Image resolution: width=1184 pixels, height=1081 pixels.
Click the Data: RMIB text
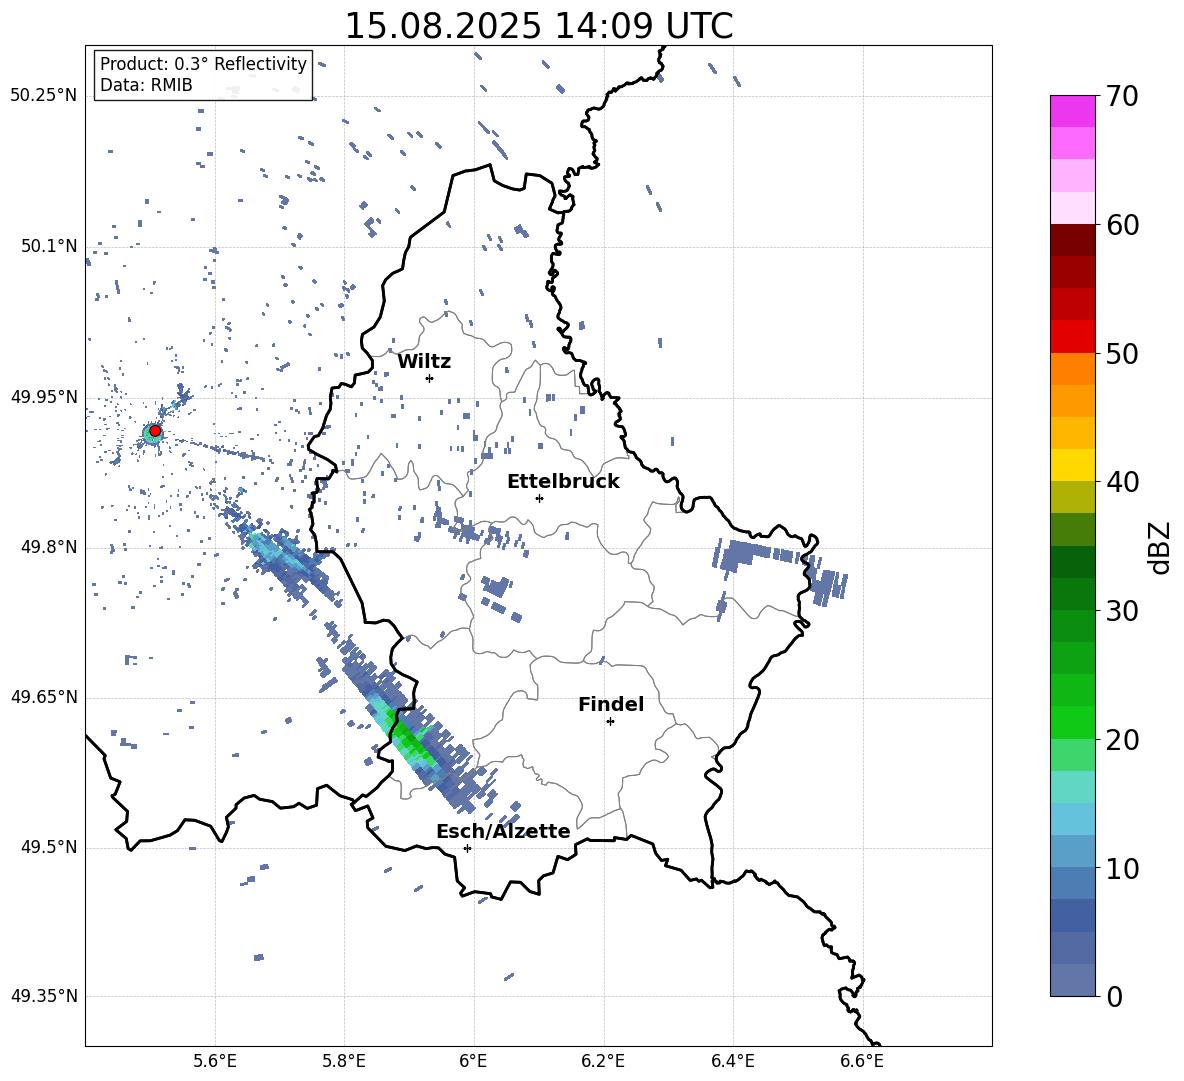click(146, 85)
